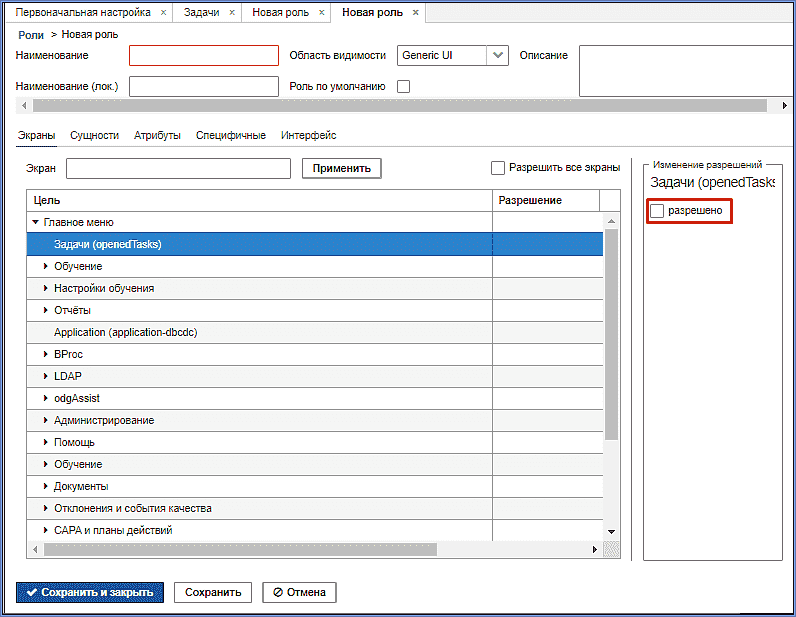
Task: Select the Задачи (openedTasks) row
Action: click(315, 244)
